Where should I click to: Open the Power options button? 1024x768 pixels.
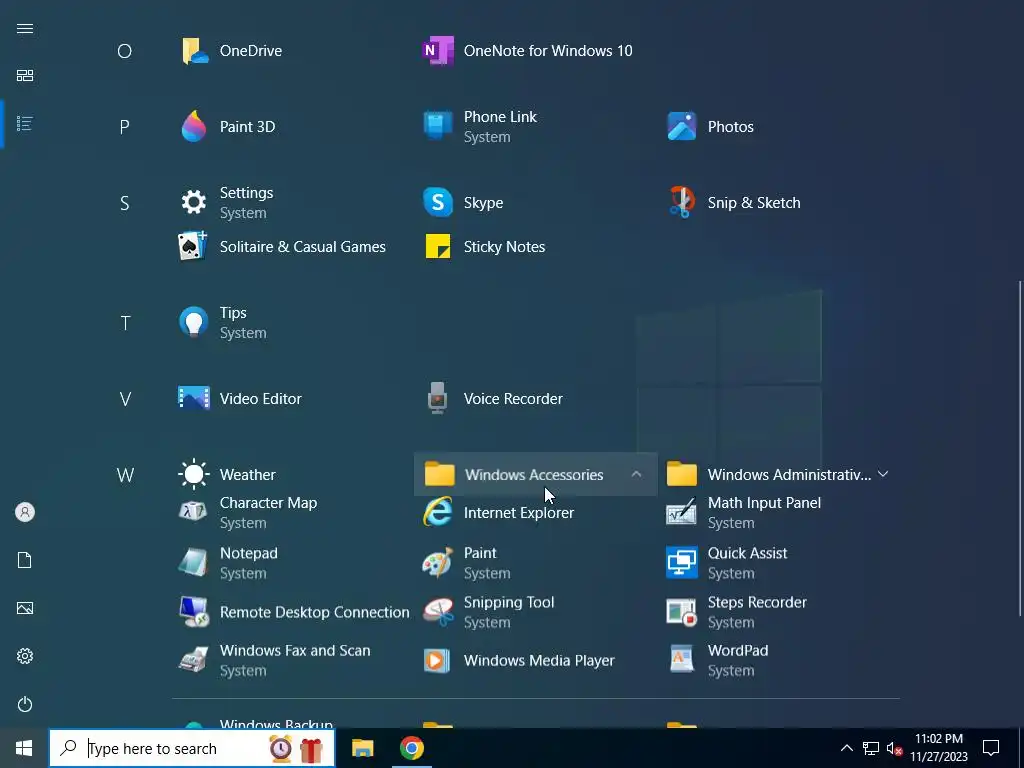[25, 704]
